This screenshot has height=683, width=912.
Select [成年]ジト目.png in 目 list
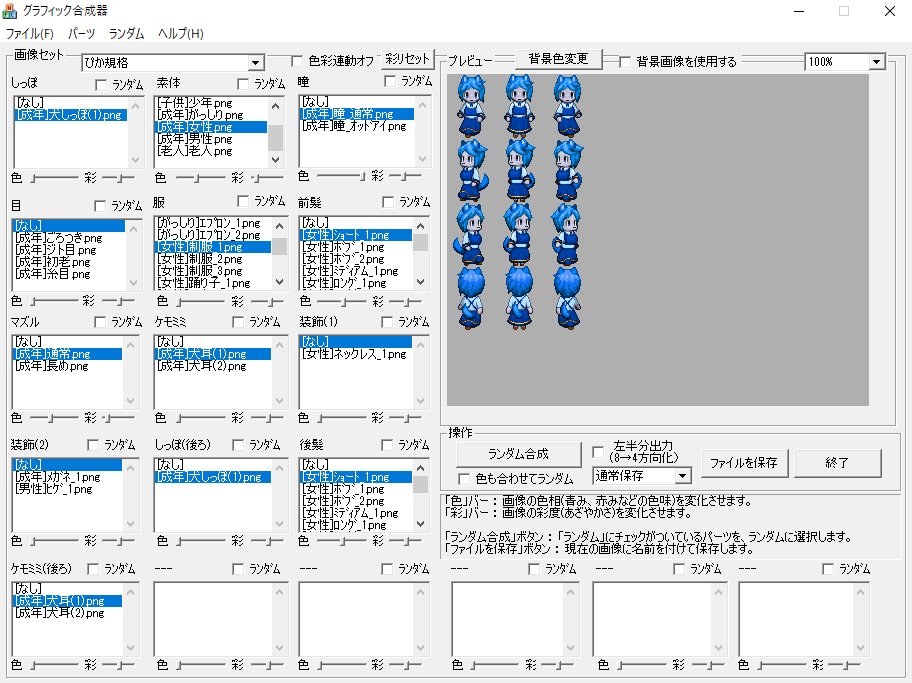[x=69, y=250]
